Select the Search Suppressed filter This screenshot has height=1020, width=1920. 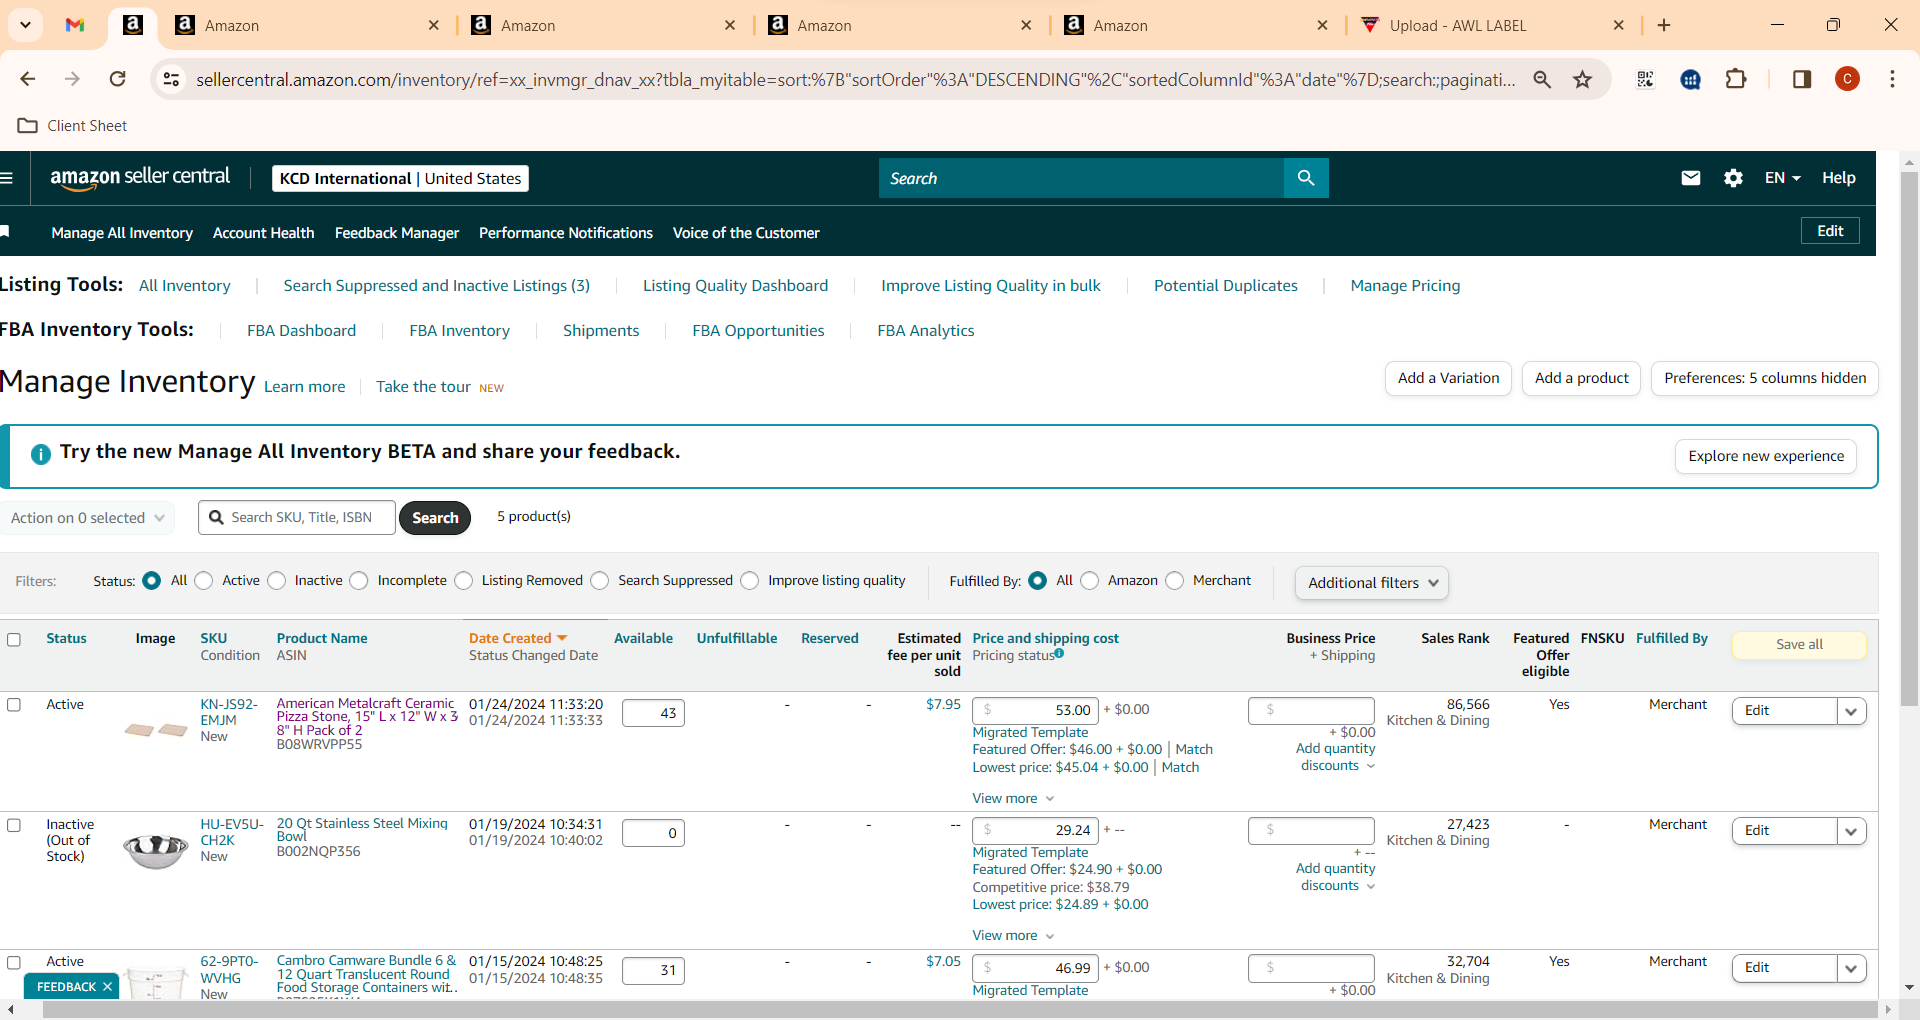tap(600, 581)
